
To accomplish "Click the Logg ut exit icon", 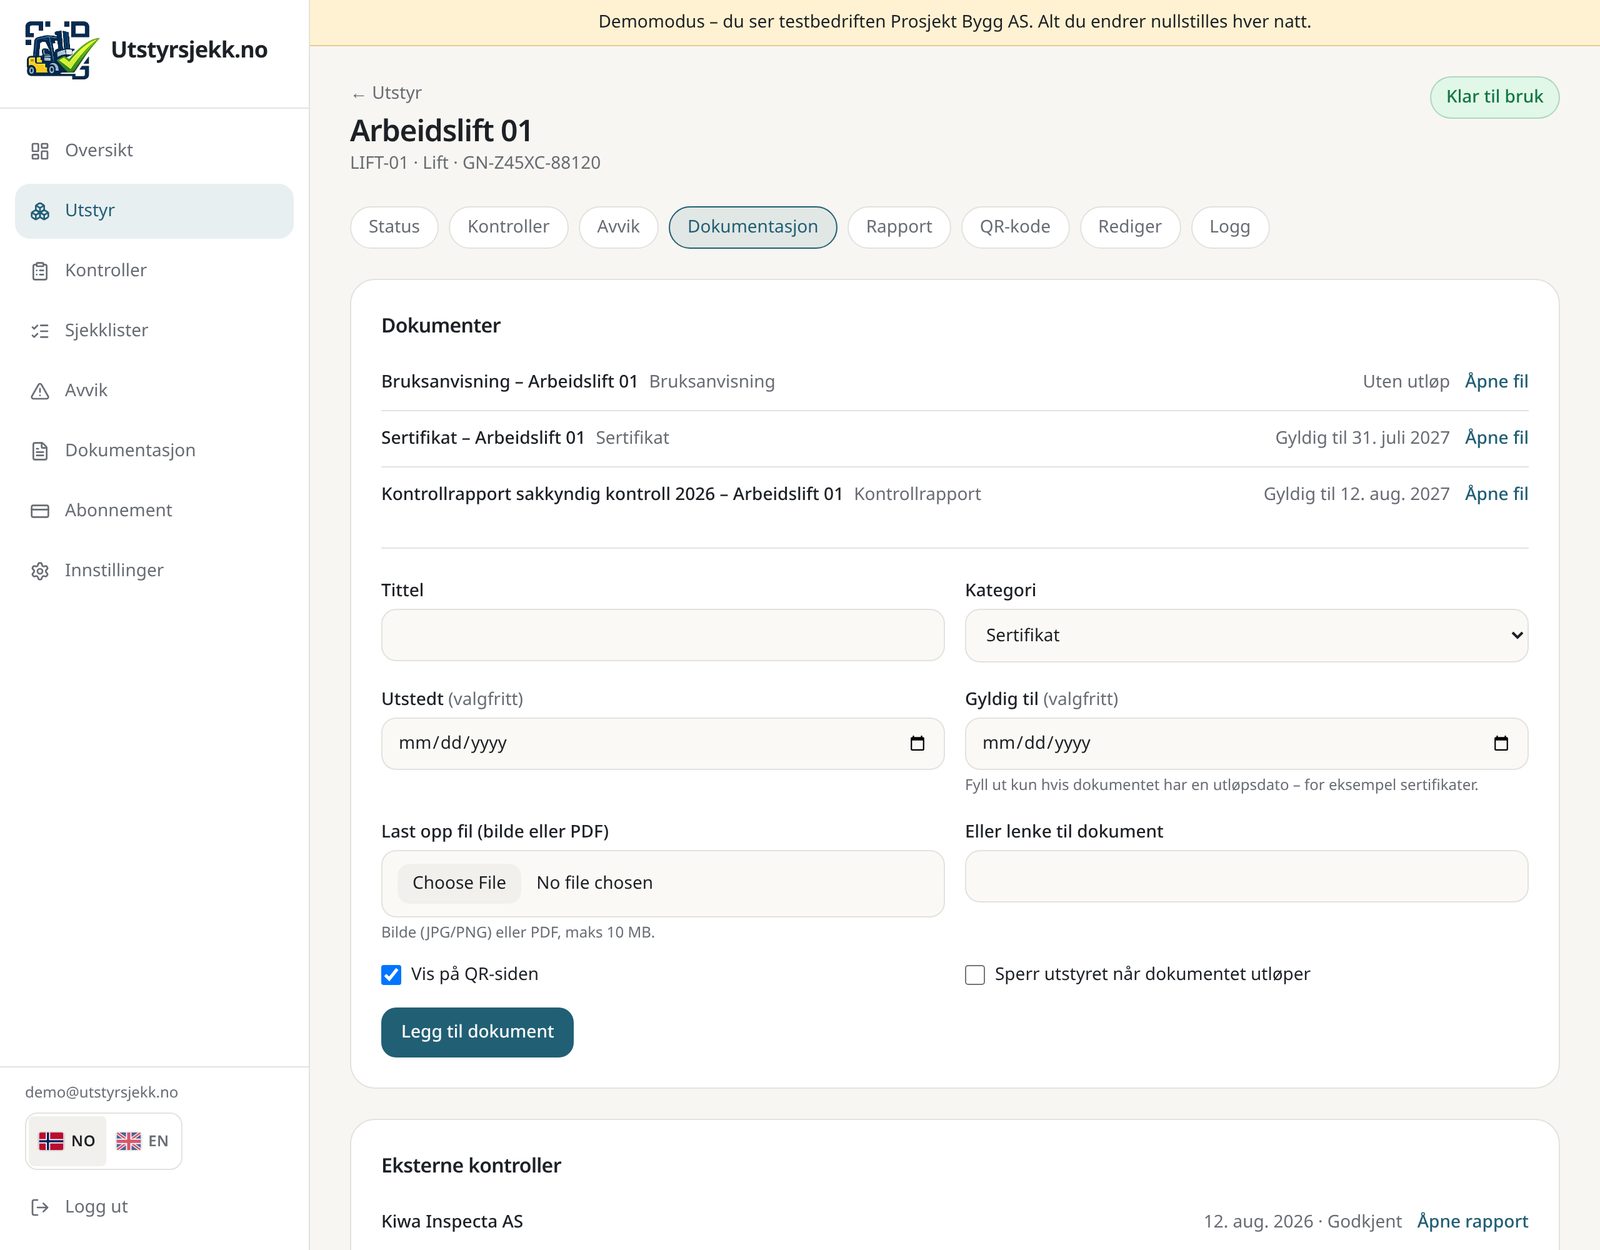I will click(x=40, y=1207).
